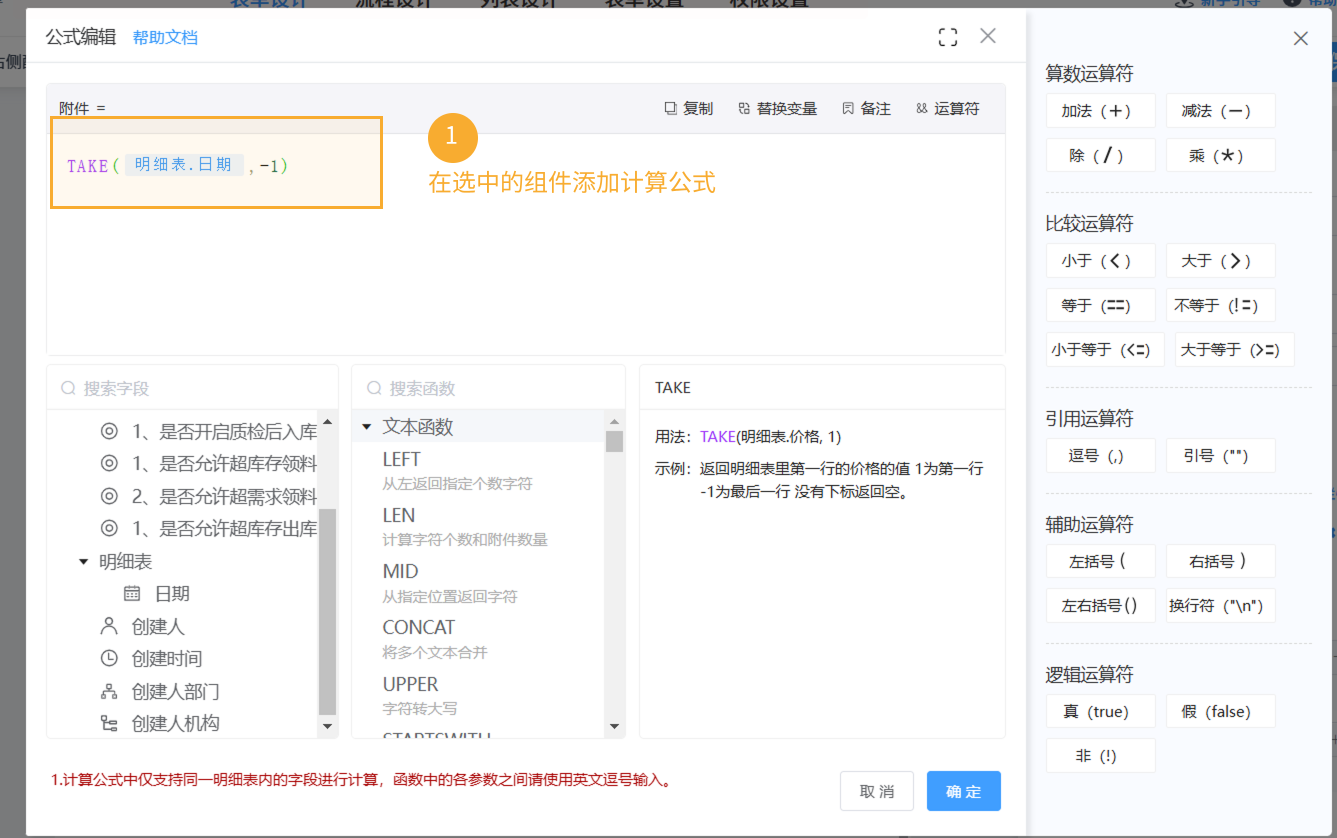Click the 搜索函数 search function input
1337x838 pixels.
coord(488,388)
